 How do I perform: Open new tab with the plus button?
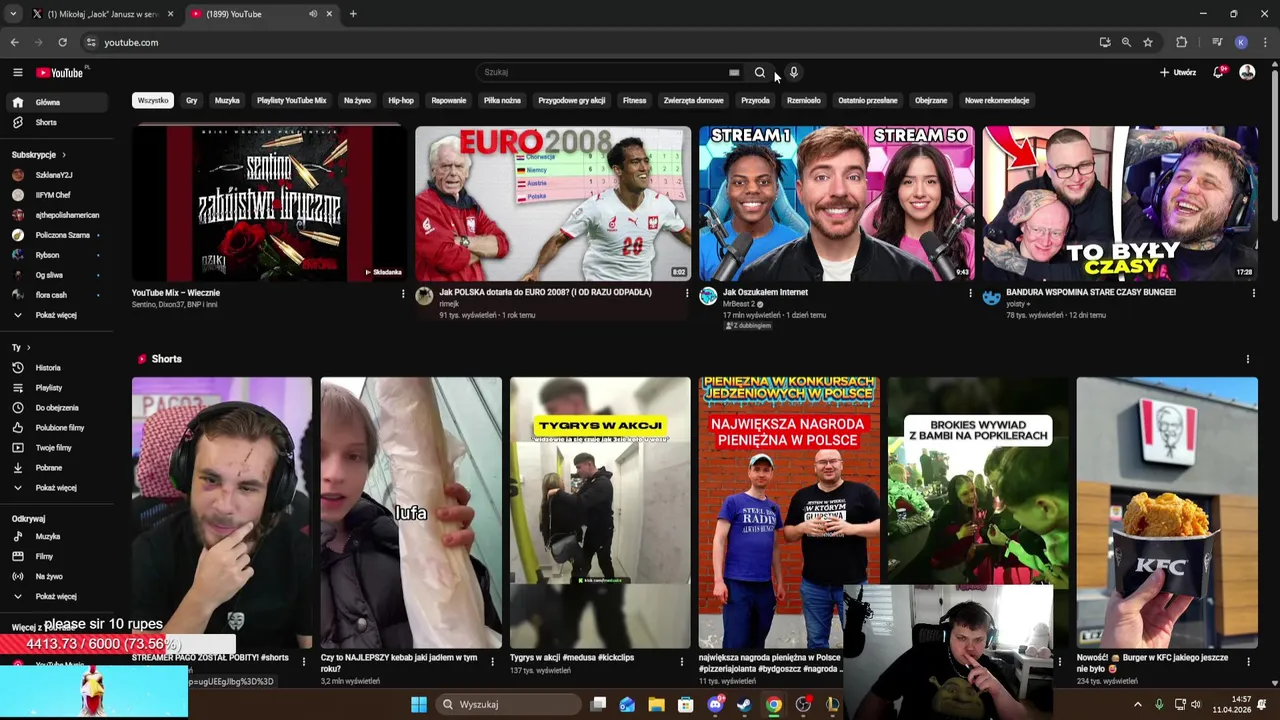pos(353,14)
